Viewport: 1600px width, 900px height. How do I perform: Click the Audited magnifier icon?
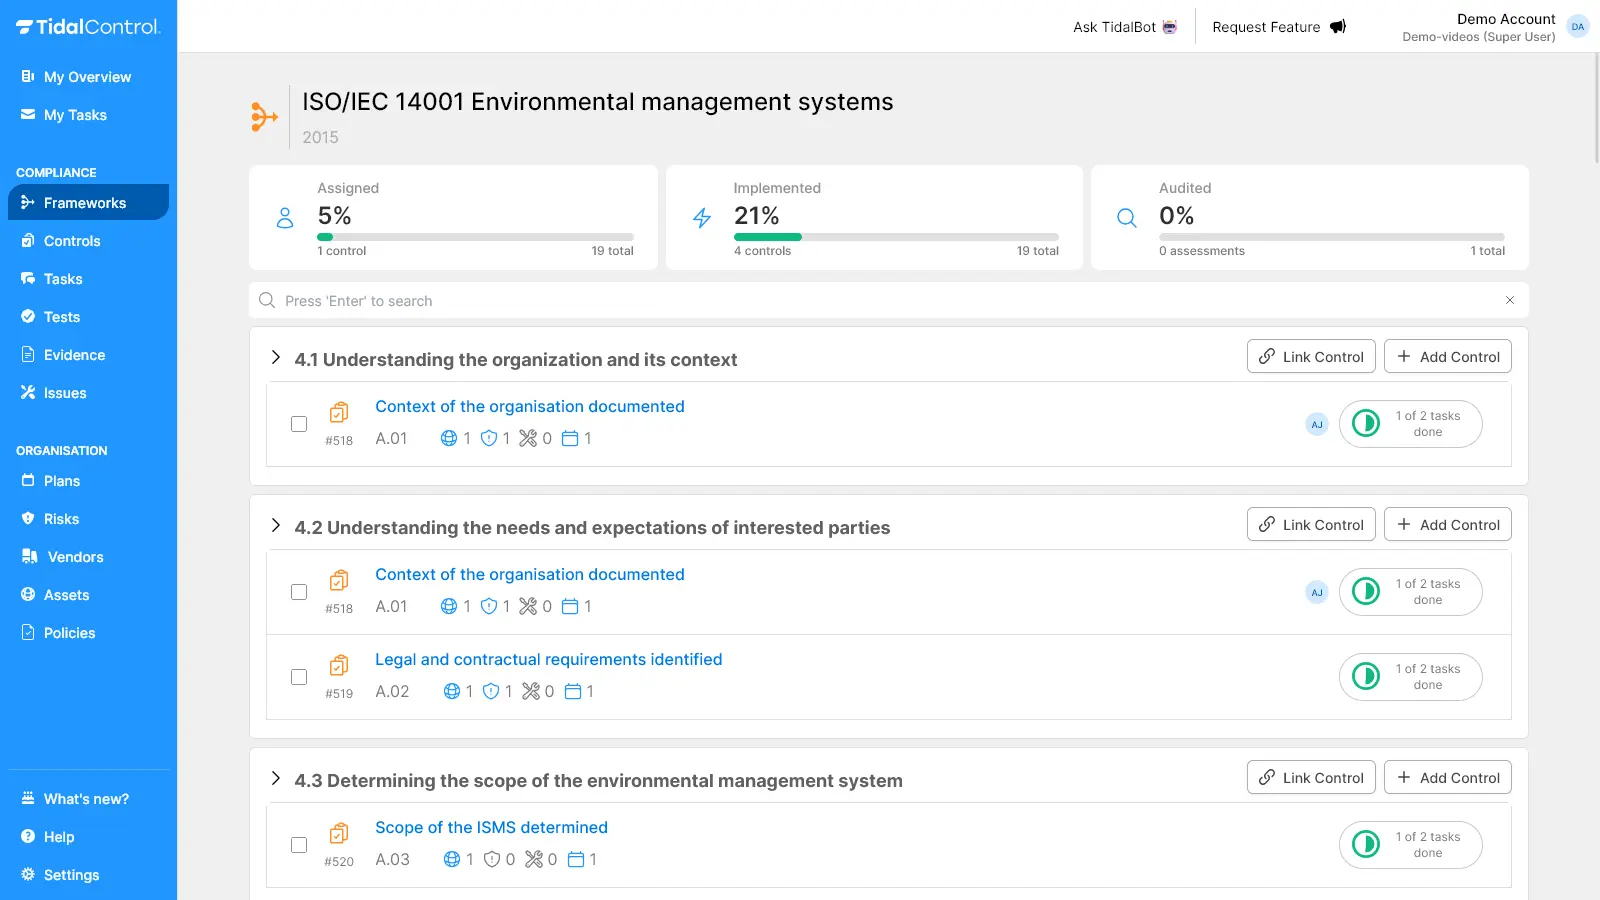pyautogui.click(x=1127, y=218)
